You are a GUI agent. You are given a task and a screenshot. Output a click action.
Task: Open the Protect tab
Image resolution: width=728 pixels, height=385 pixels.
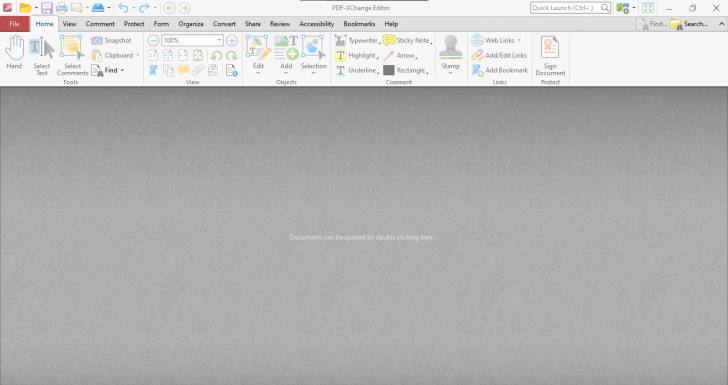coord(134,24)
